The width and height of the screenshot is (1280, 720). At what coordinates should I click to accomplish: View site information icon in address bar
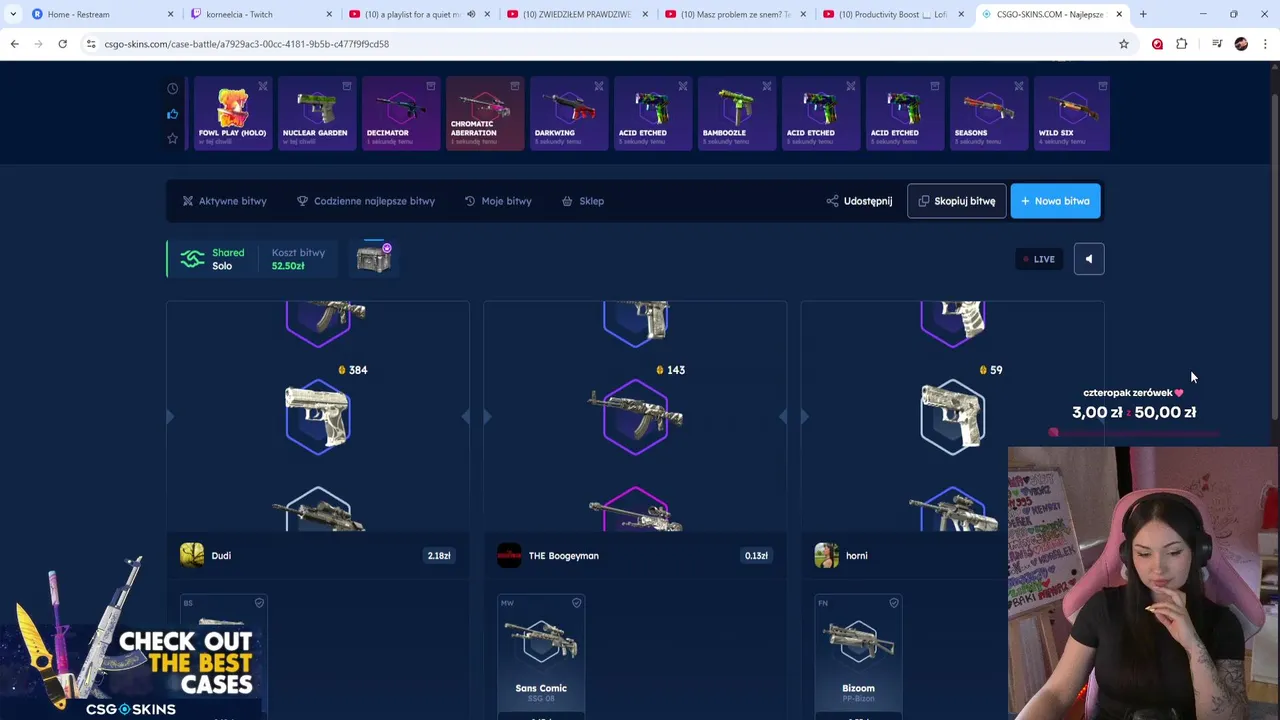coord(91,44)
